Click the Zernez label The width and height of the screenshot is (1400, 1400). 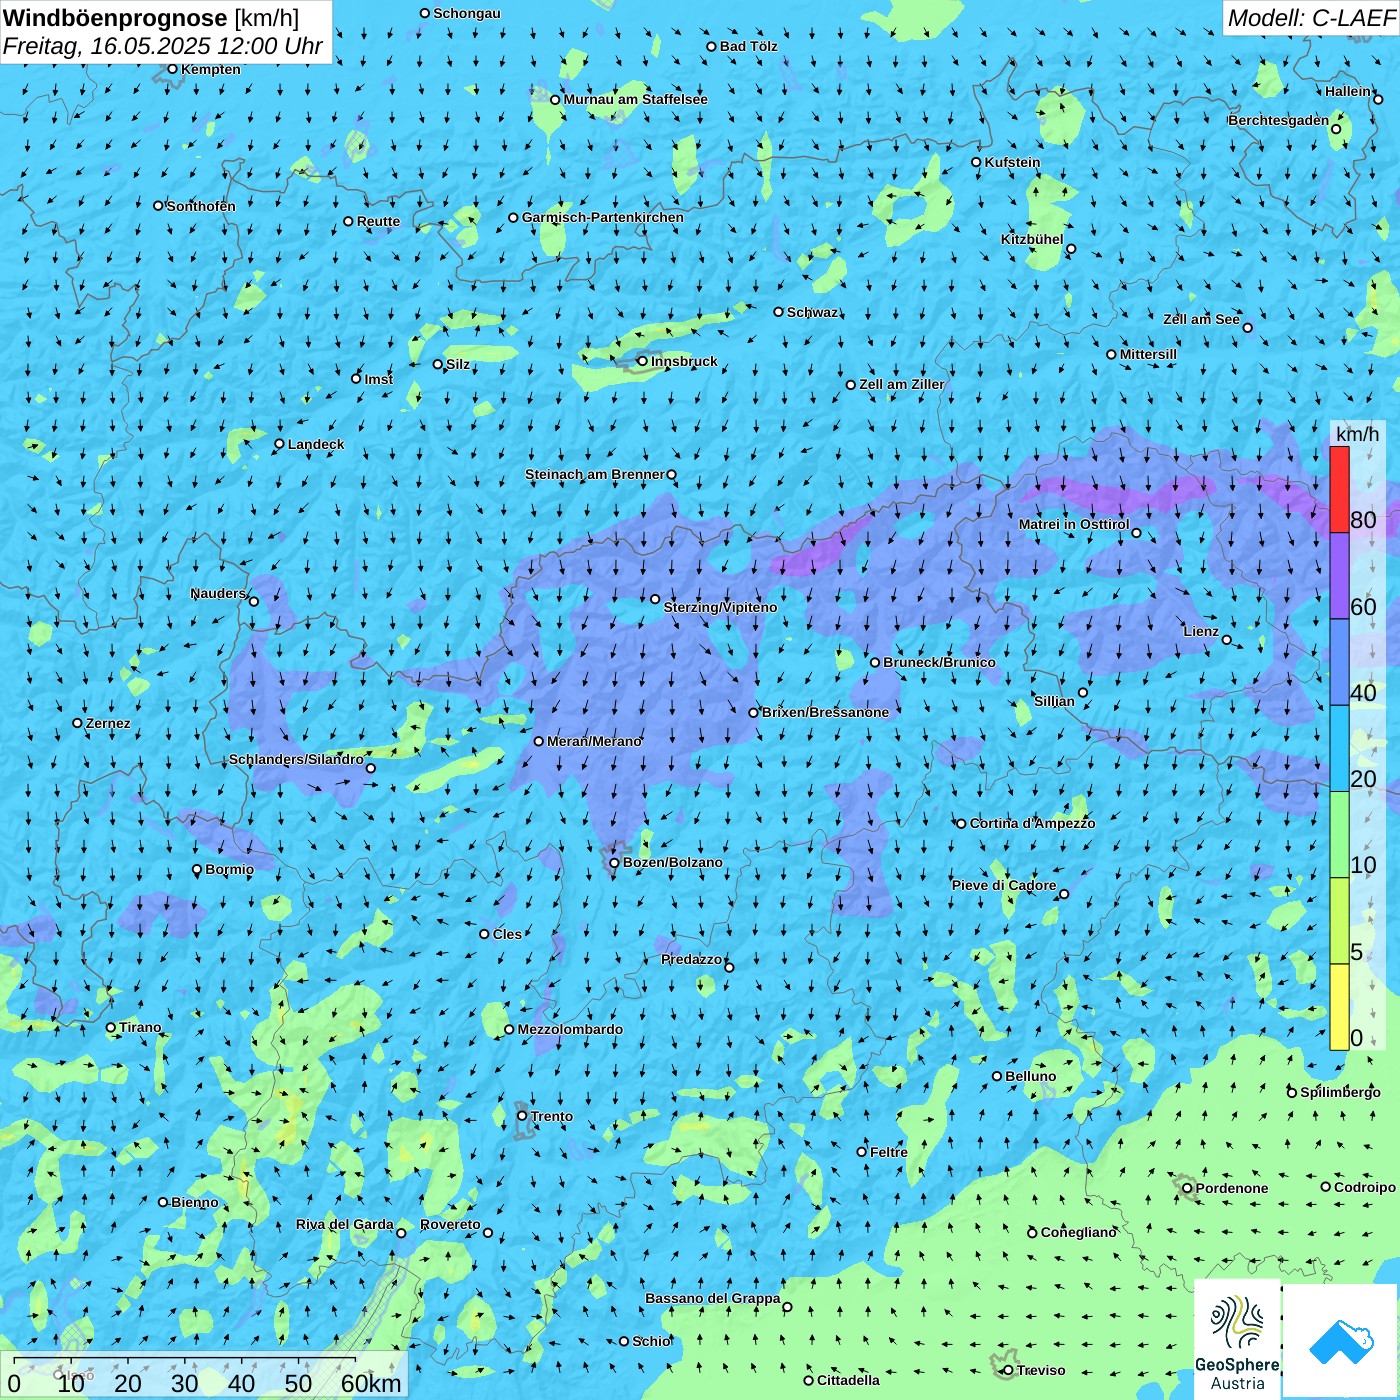click(108, 723)
